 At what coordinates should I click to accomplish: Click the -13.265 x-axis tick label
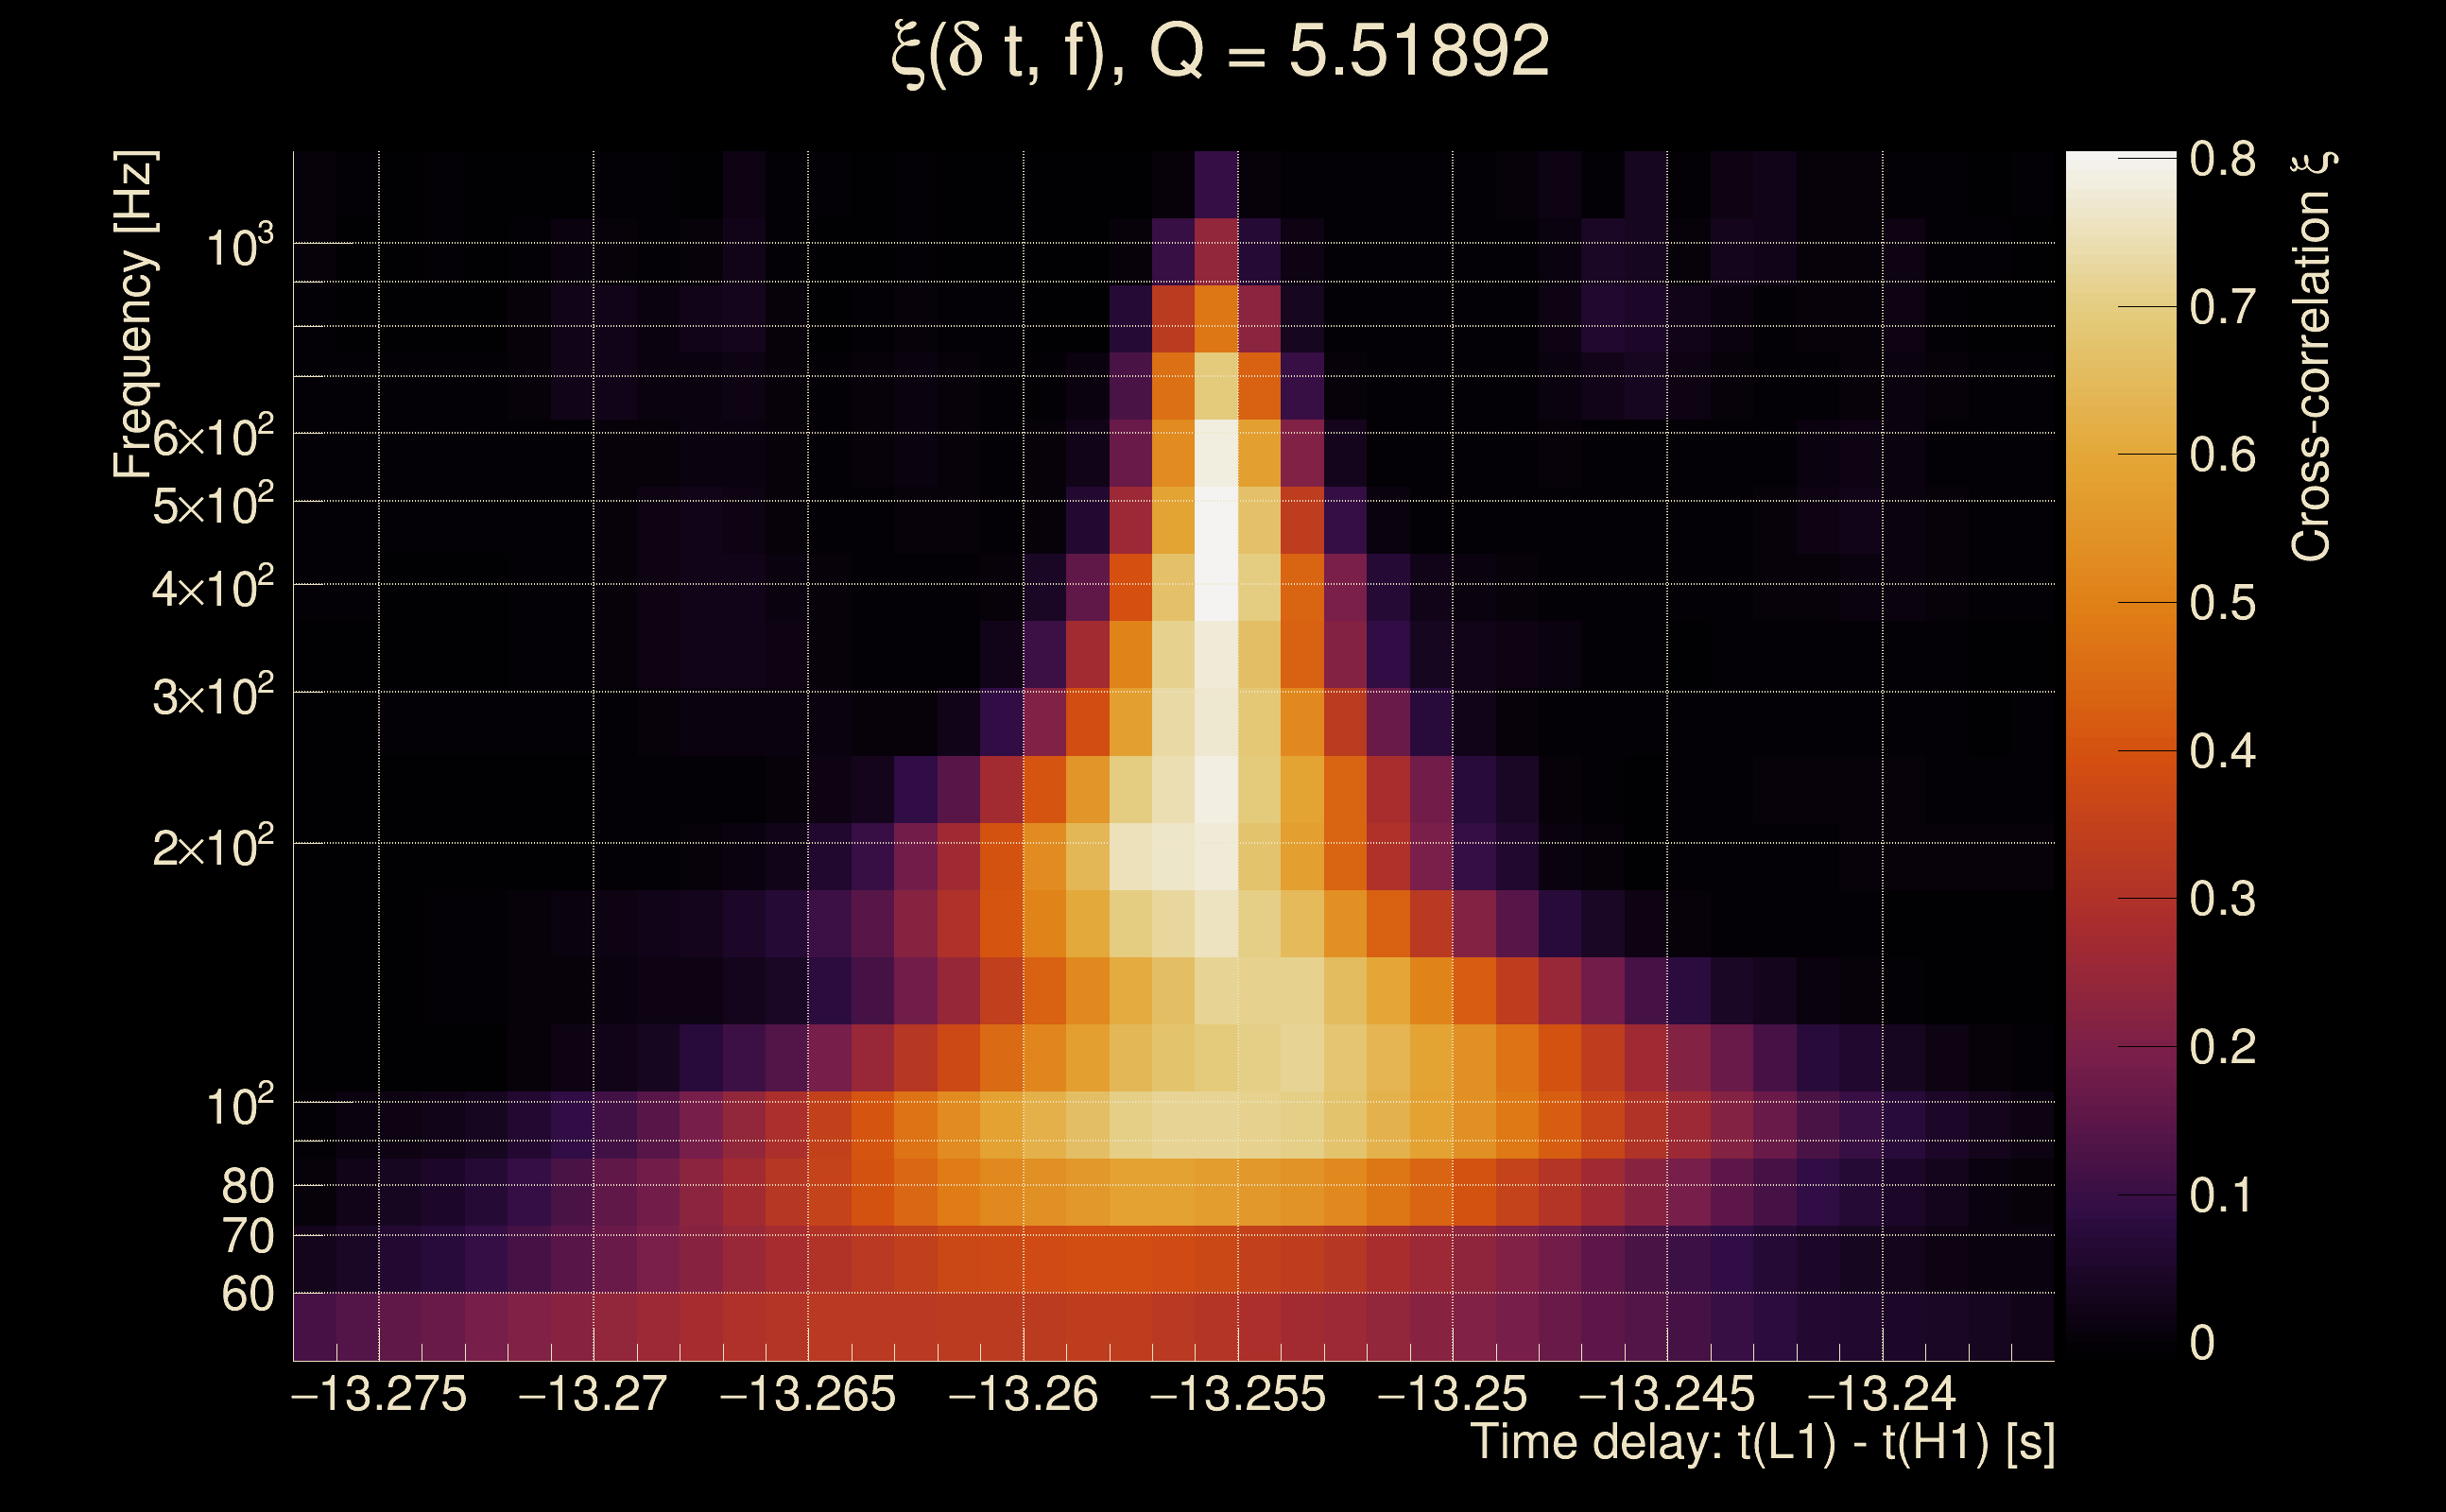click(808, 1394)
